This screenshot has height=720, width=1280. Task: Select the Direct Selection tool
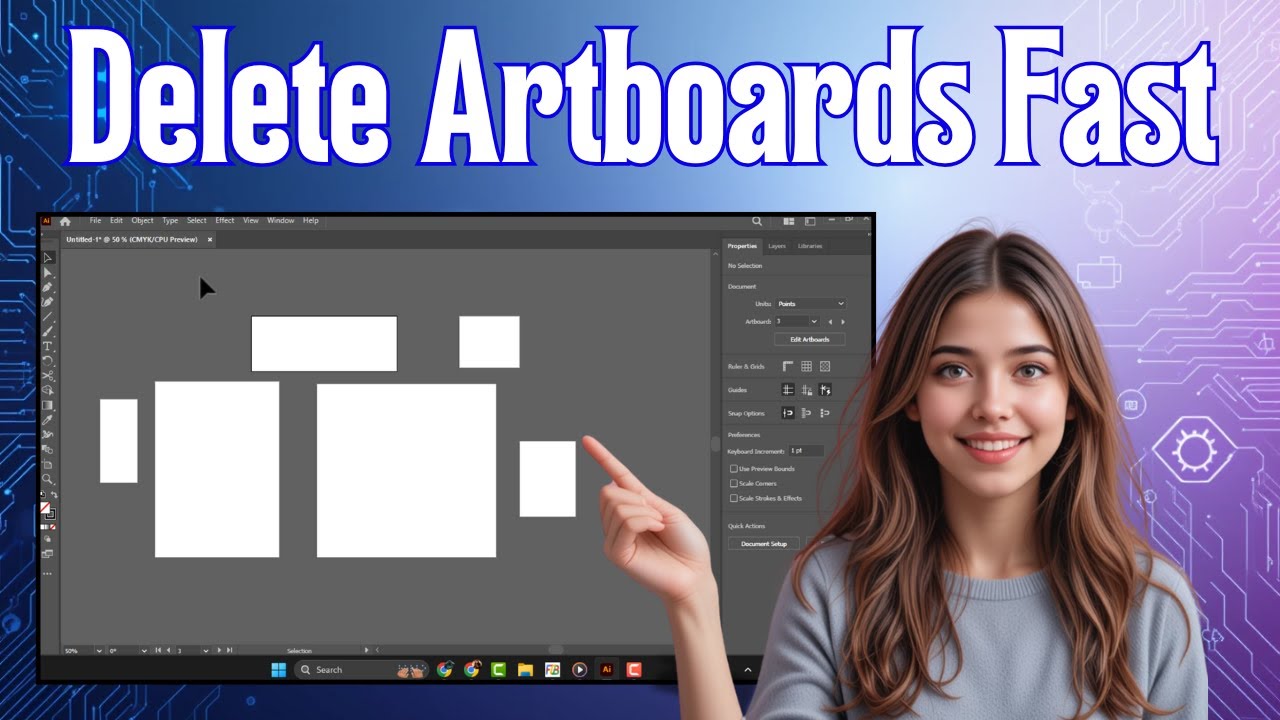pos(47,272)
